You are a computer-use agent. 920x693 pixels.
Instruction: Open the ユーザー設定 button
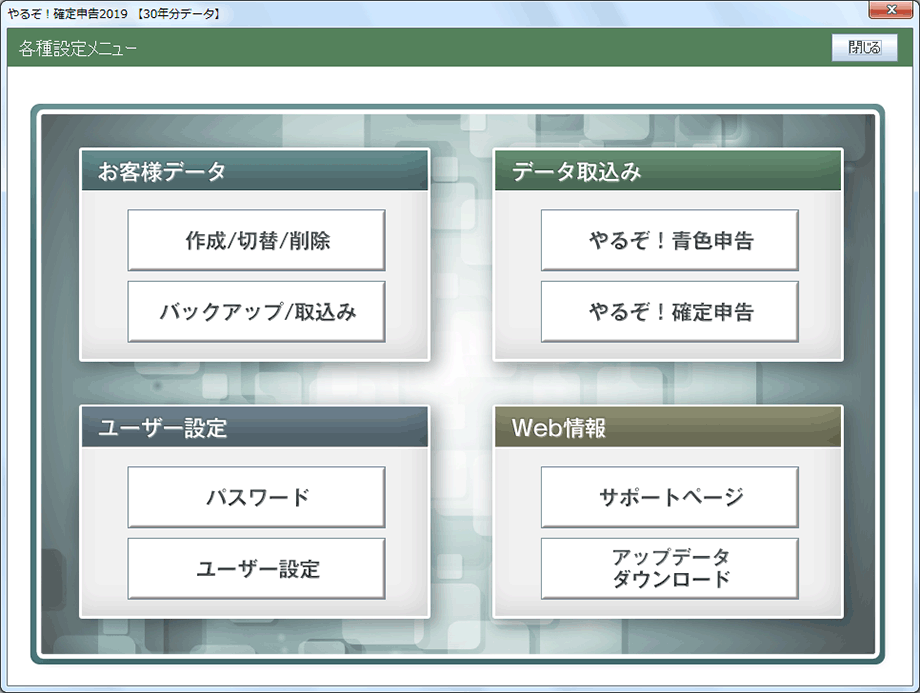coord(256,569)
